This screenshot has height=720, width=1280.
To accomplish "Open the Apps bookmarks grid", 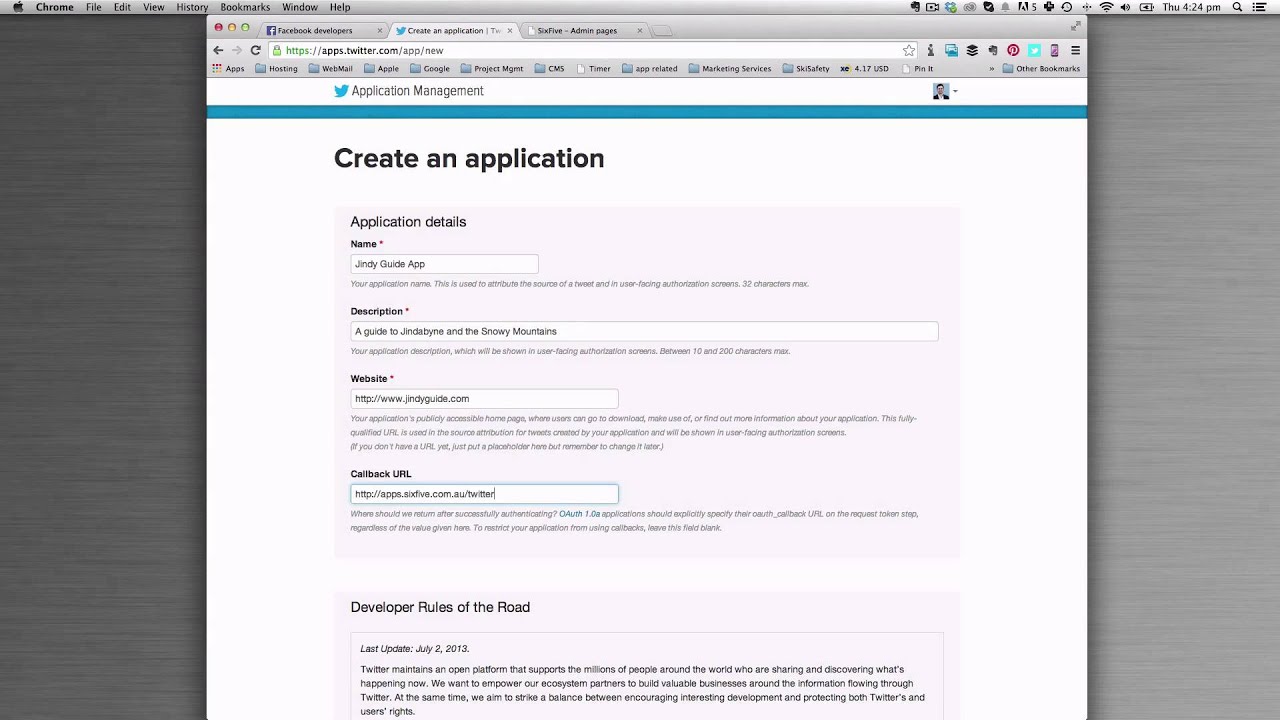I will (229, 69).
